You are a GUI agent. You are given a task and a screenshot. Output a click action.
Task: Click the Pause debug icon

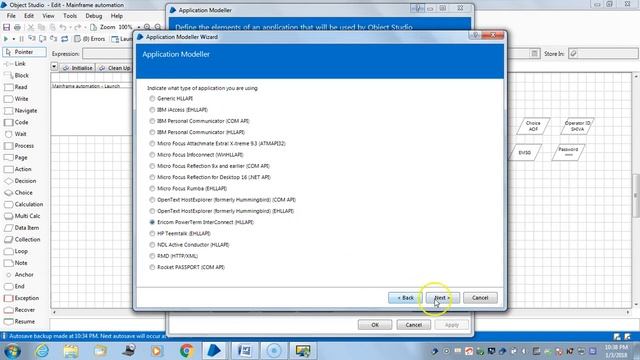(22, 39)
